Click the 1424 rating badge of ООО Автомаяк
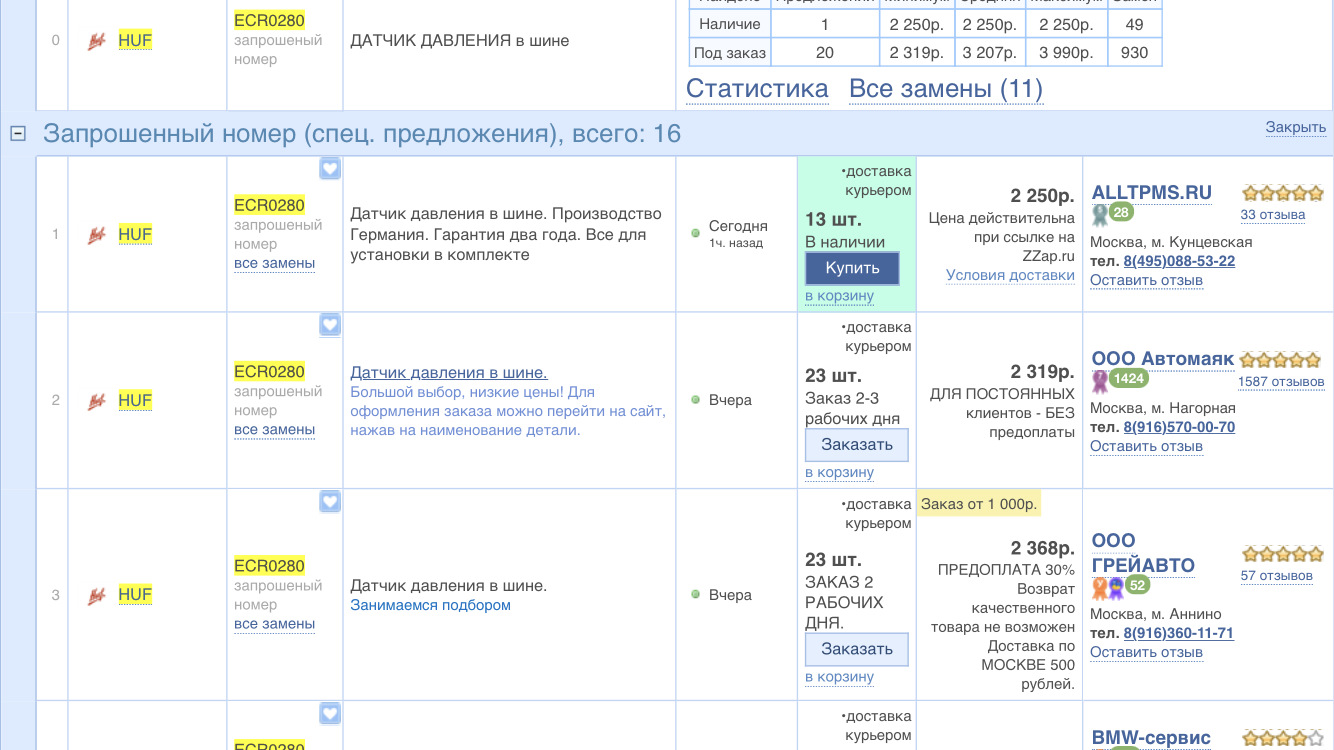1334x750 pixels. pyautogui.click(x=1129, y=379)
